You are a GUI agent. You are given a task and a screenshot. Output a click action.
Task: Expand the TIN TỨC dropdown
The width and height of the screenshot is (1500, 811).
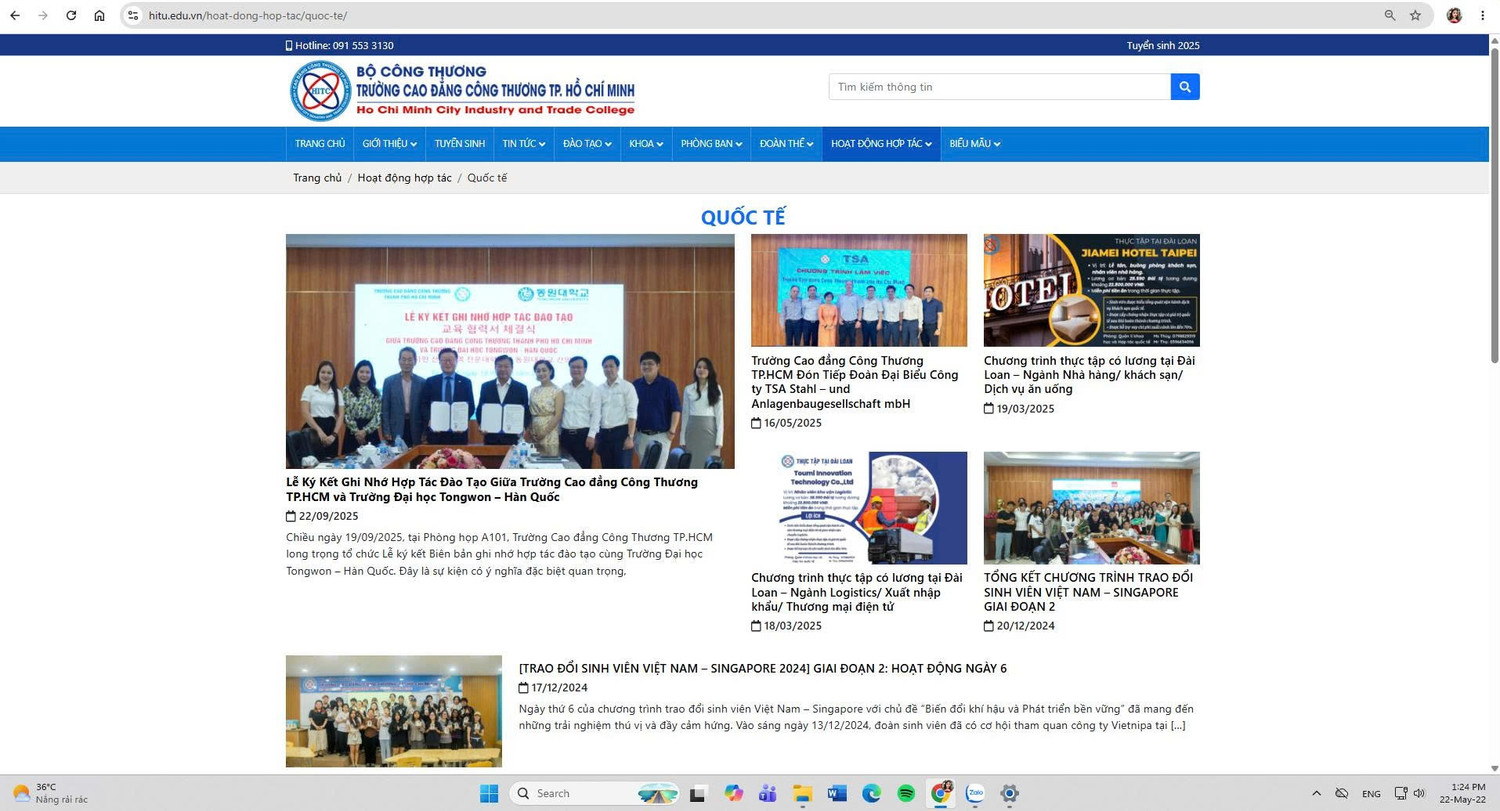point(524,144)
